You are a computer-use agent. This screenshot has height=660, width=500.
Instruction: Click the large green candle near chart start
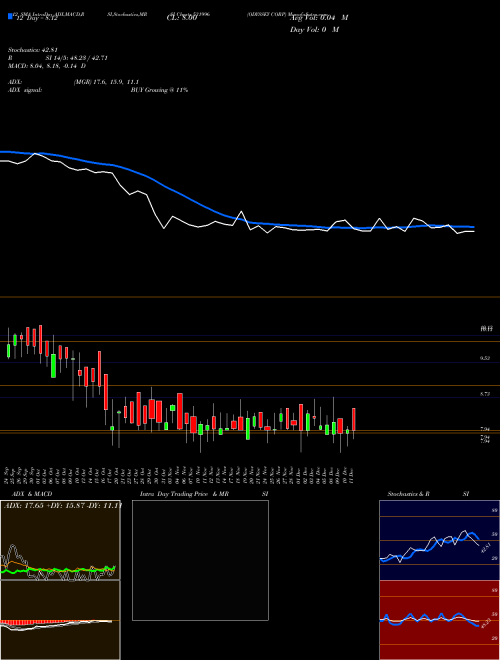pos(53,366)
